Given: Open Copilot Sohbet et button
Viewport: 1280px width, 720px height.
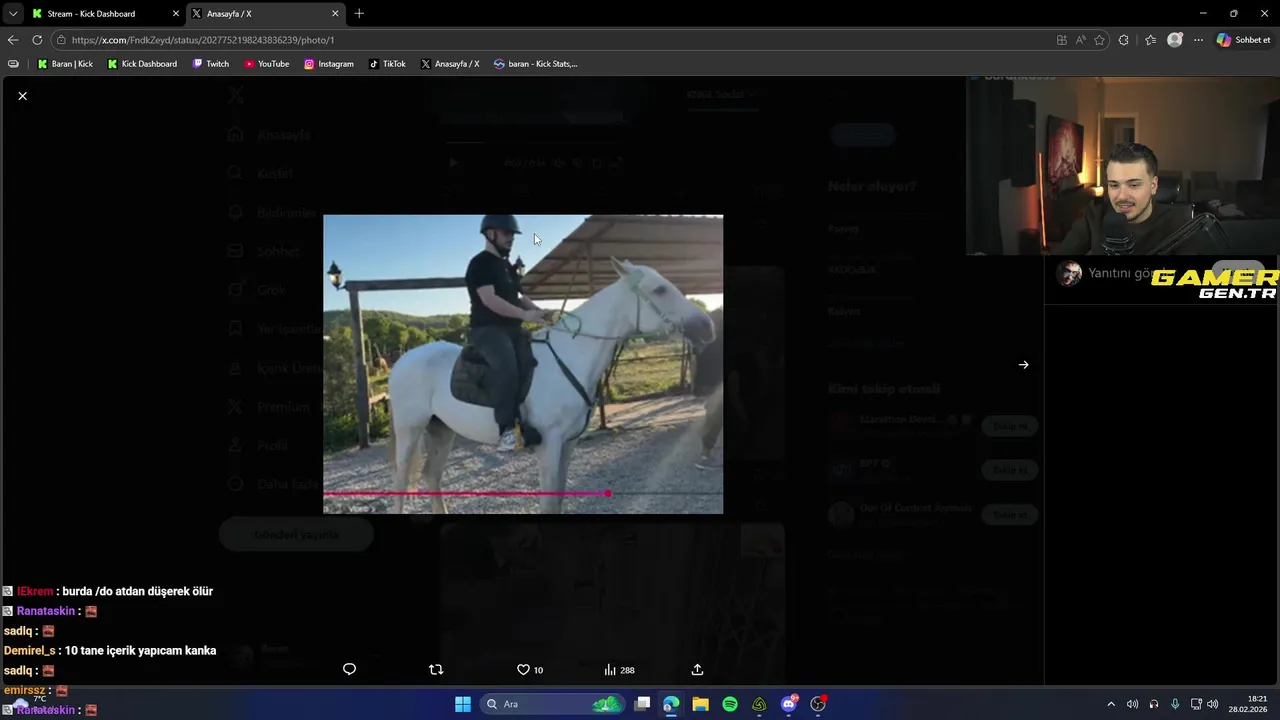Looking at the screenshot, I should pos(1244,40).
